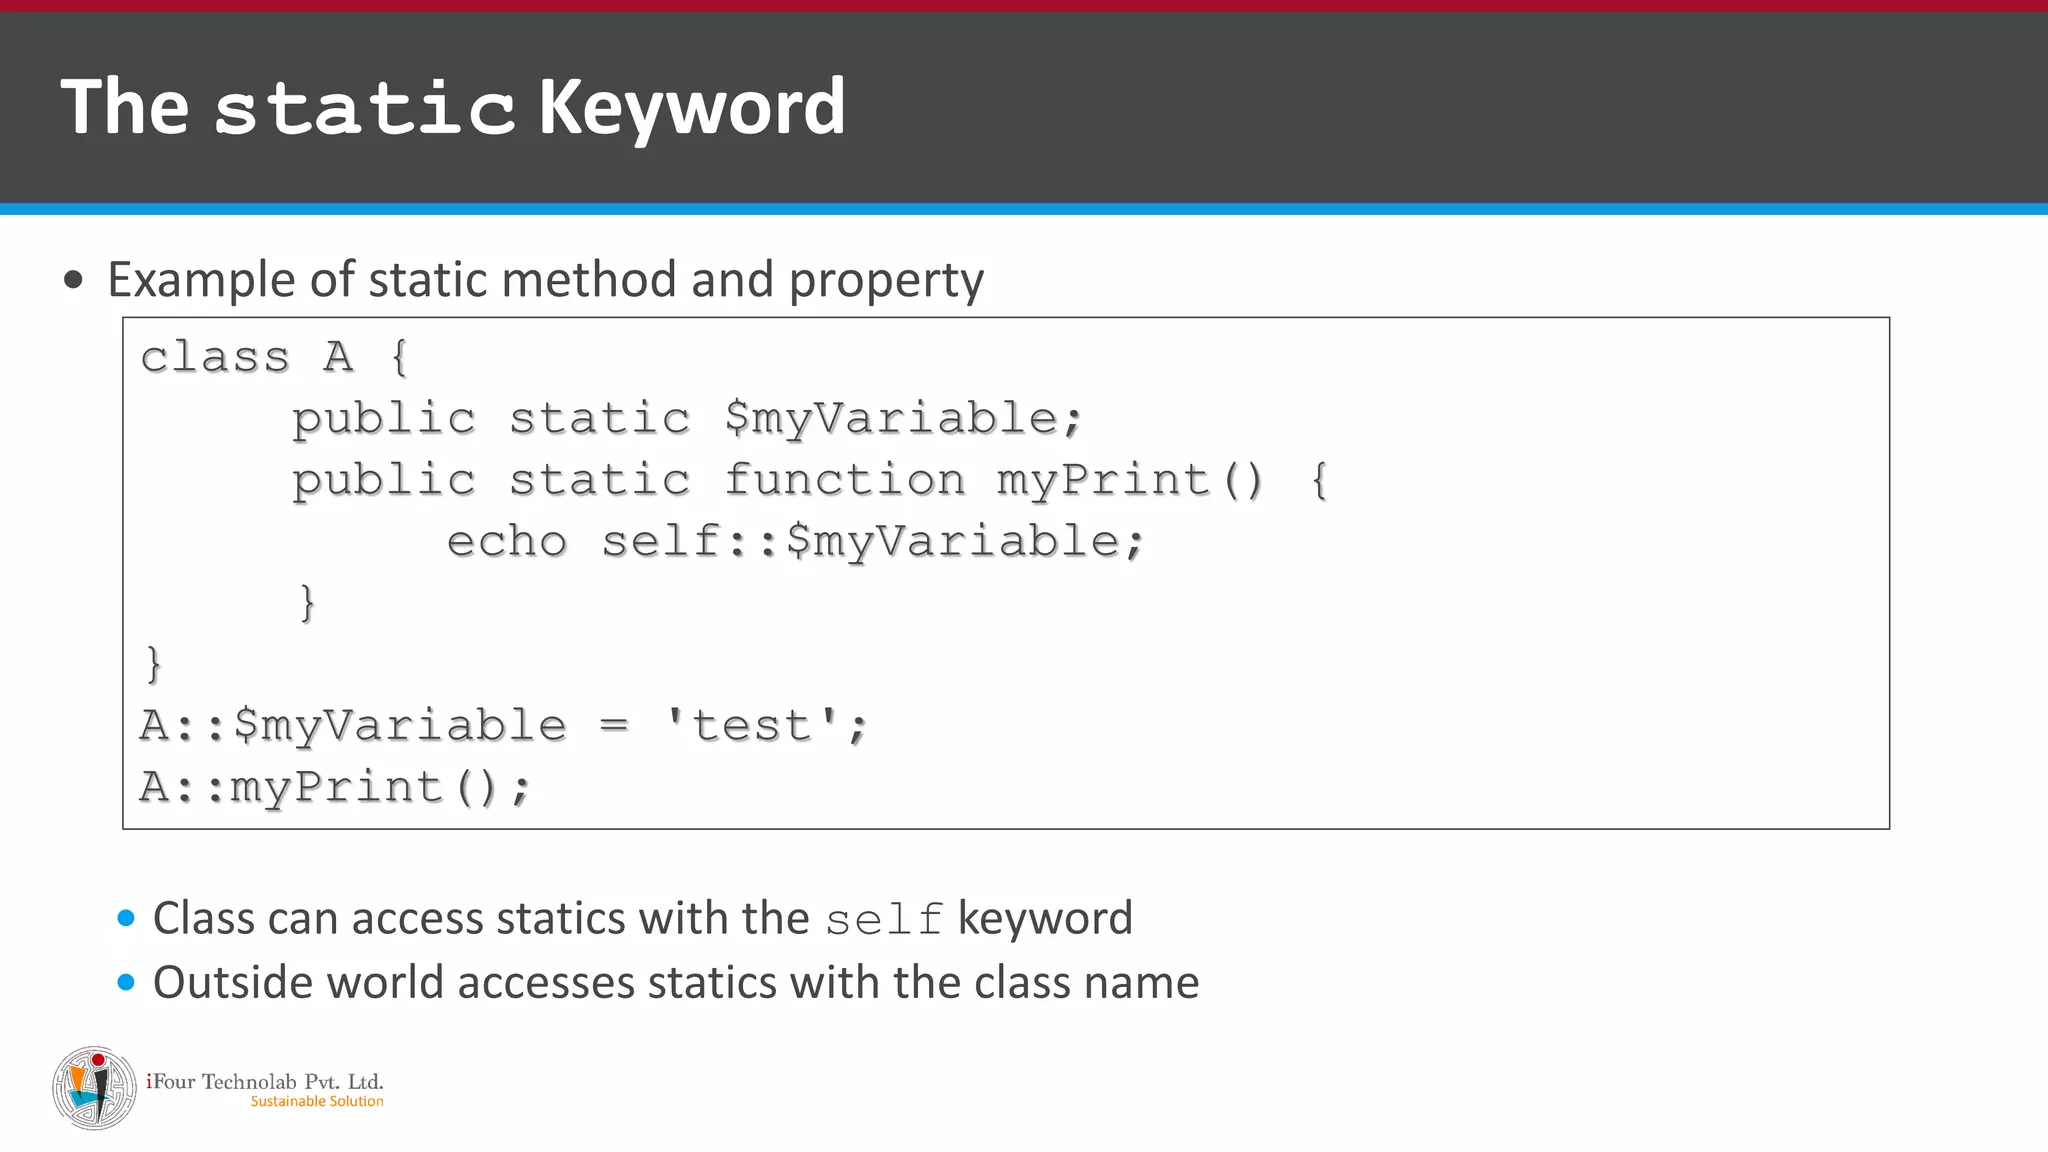Image resolution: width=2048 pixels, height=1152 pixels.
Task: Click the line "A::$myVariable = 'test';"
Action: [x=503, y=725]
